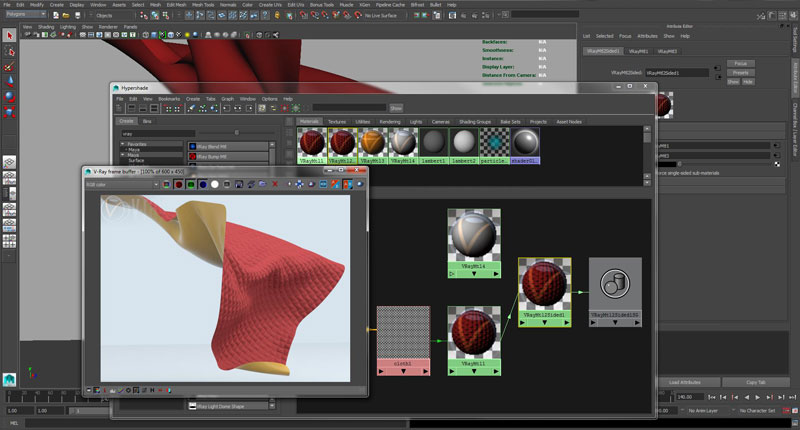Click the VRayMtl2Sided1 name field in Attribute Editor

[x=677, y=73]
